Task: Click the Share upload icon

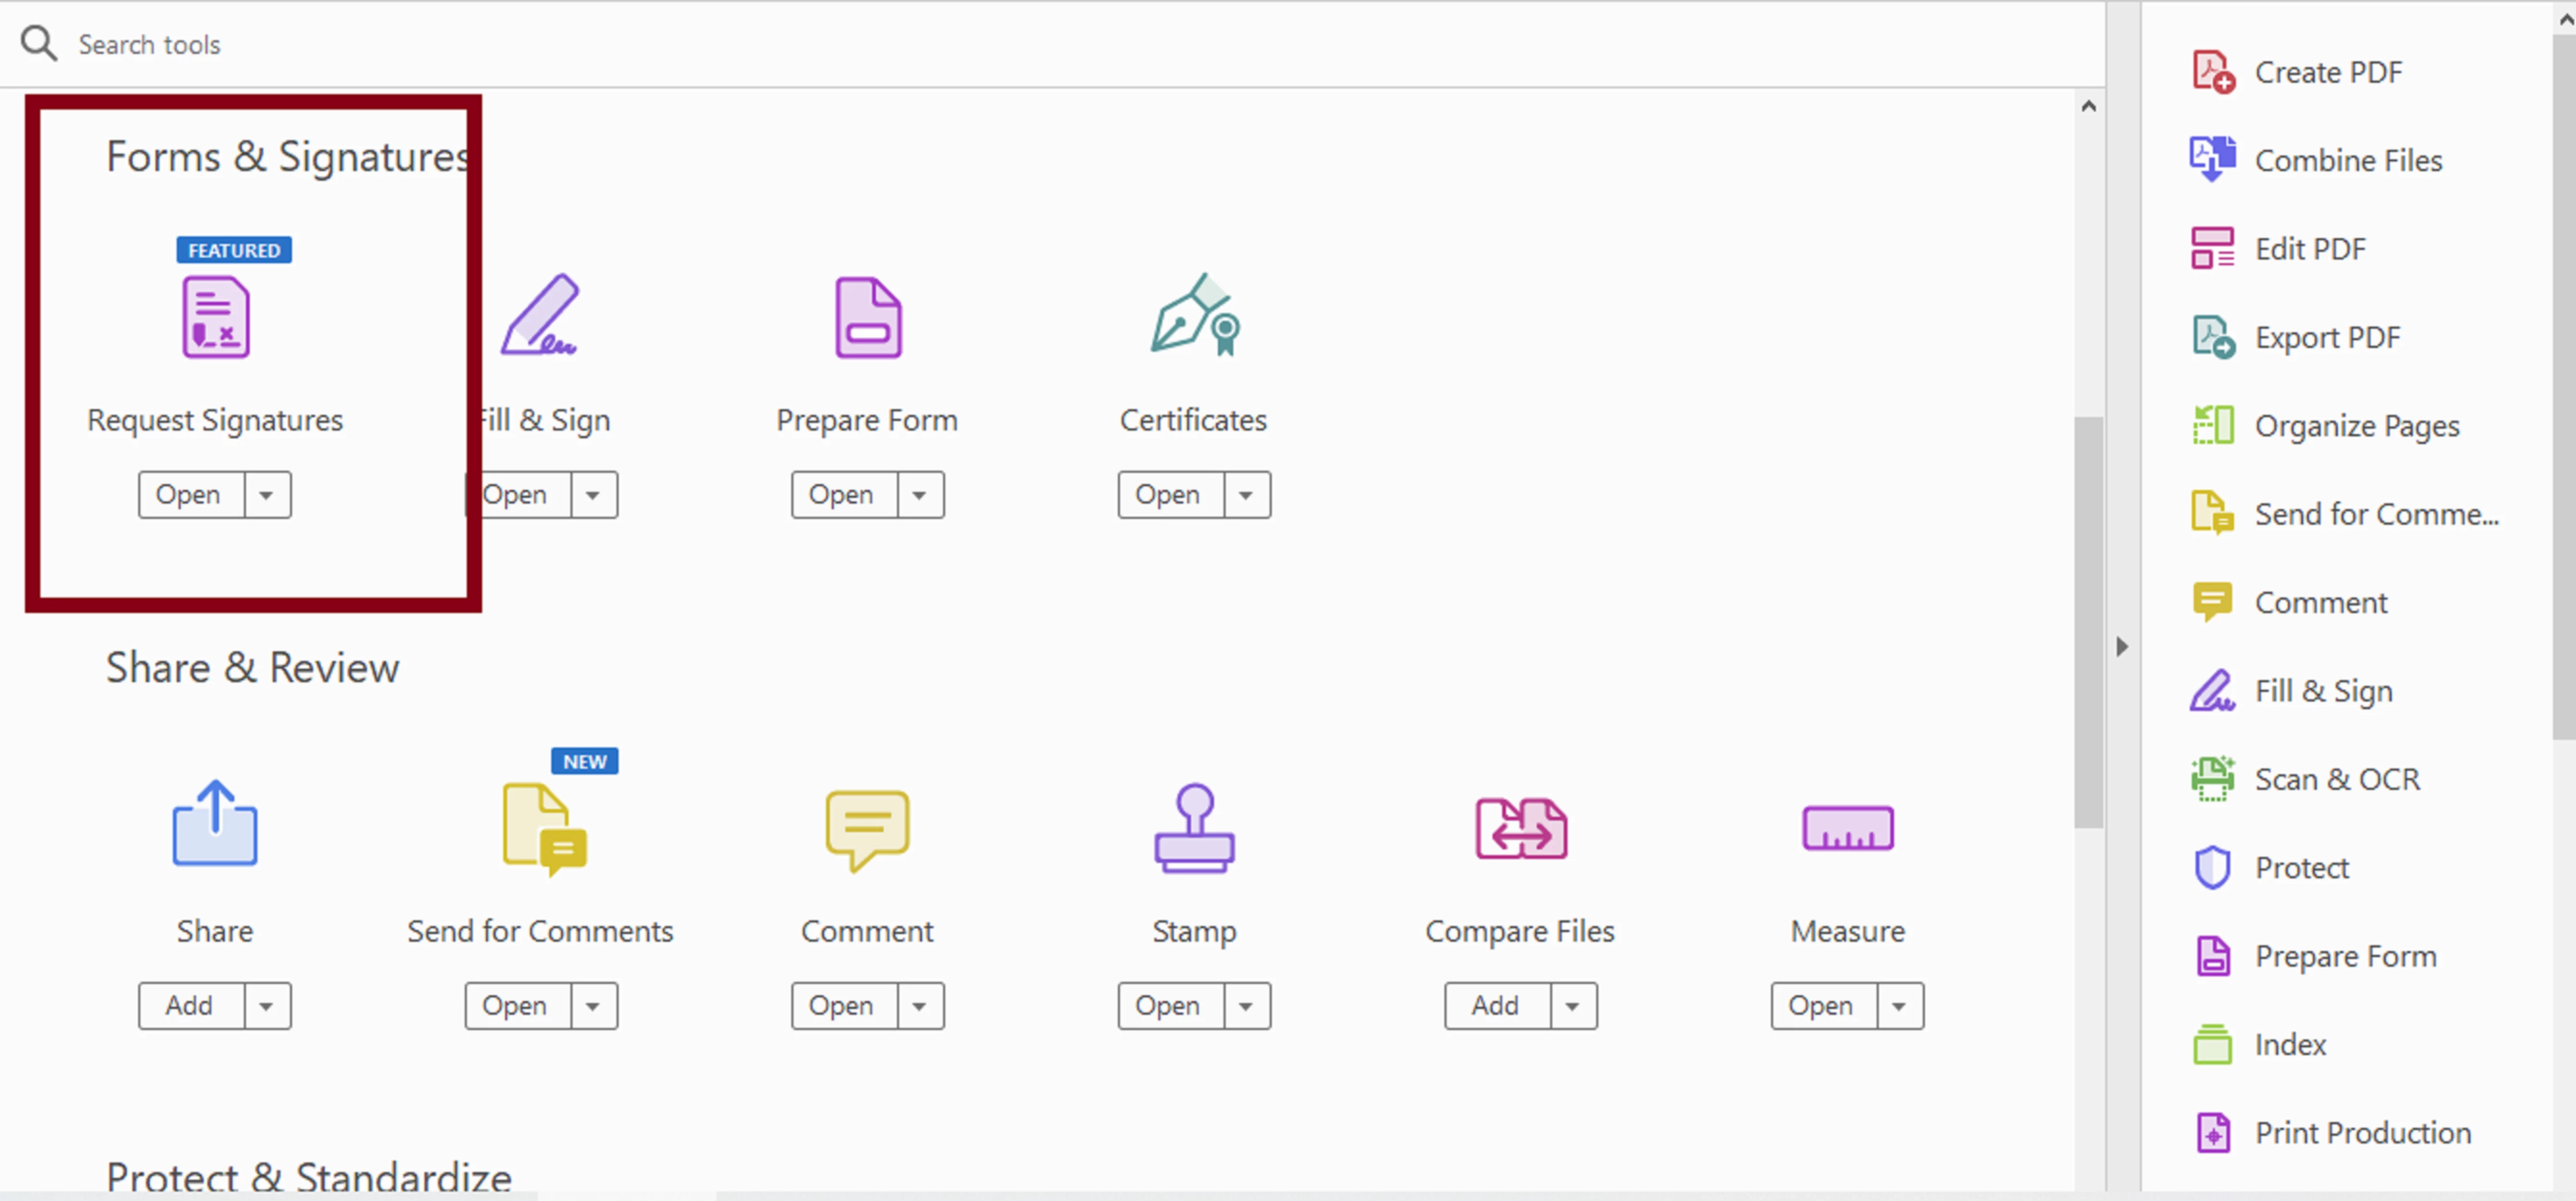Action: tap(215, 824)
